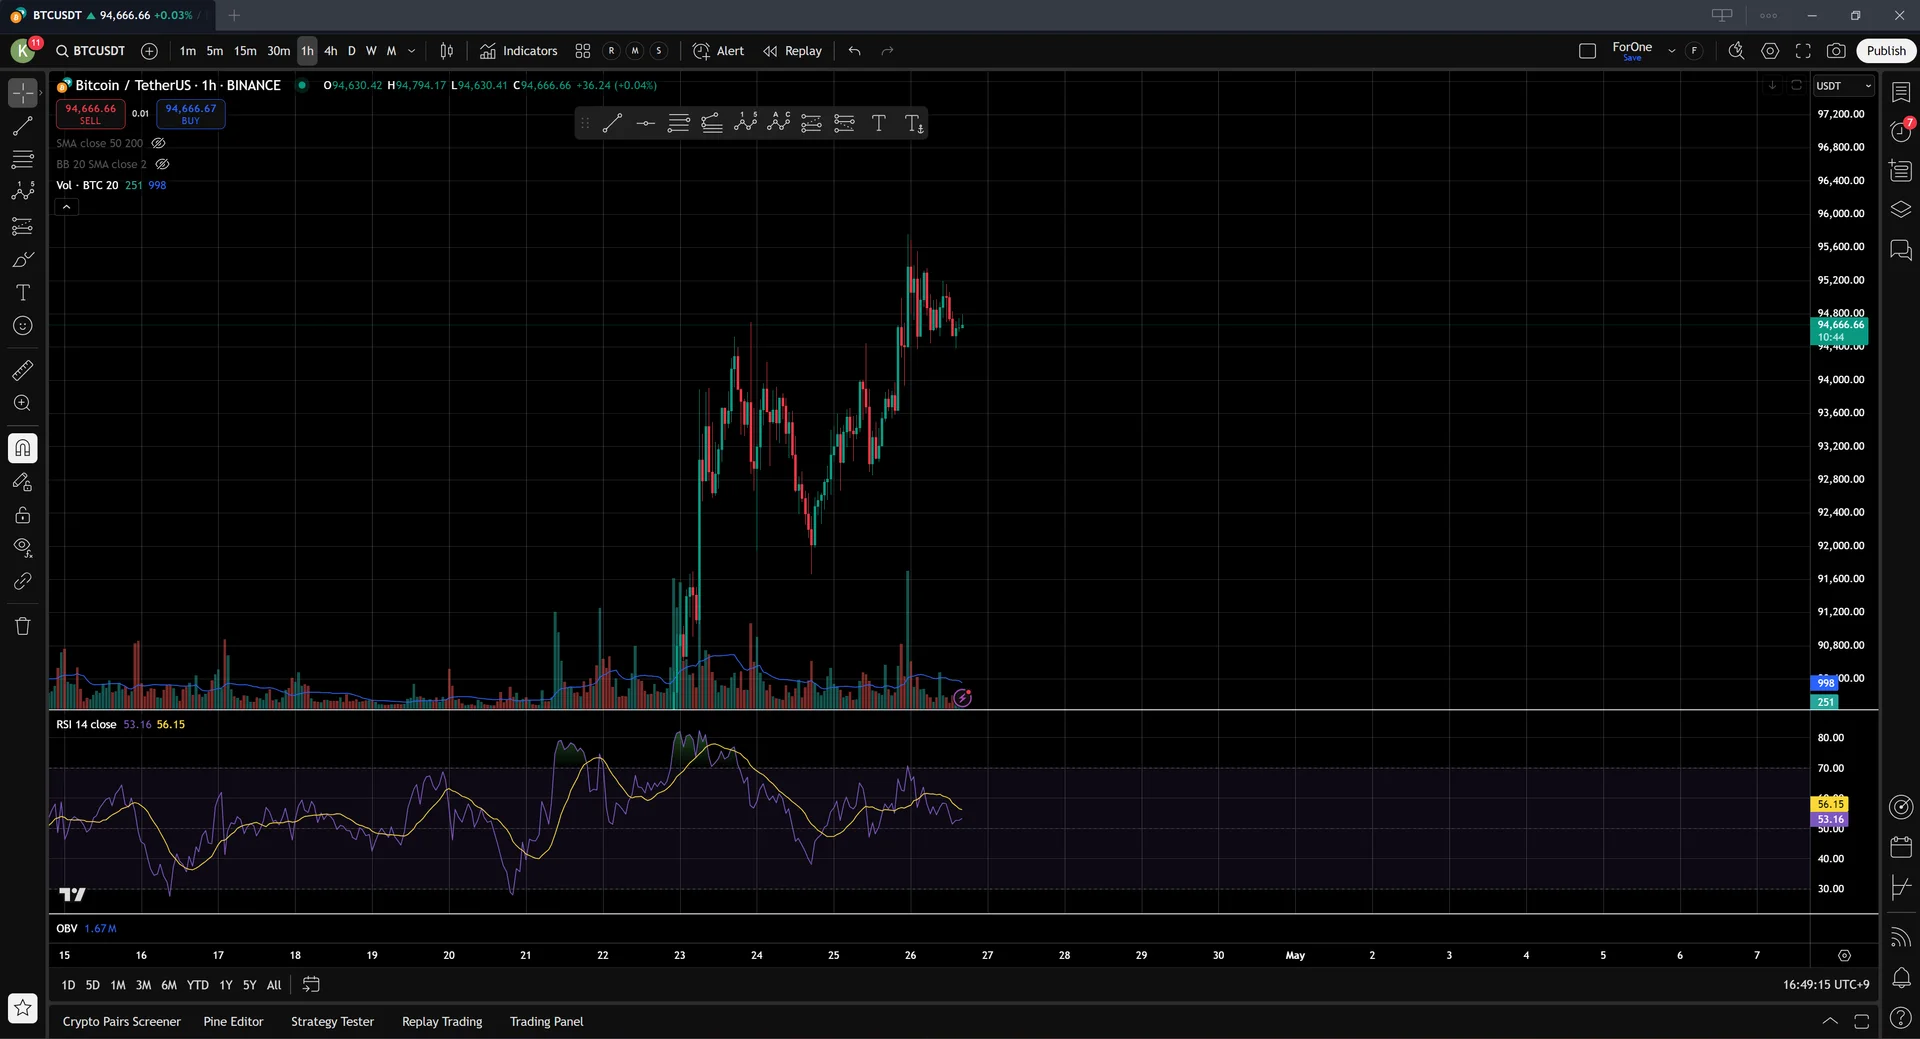This screenshot has height=1039, width=1920.
Task: Toggle the M circle button in top toolbar
Action: point(635,51)
